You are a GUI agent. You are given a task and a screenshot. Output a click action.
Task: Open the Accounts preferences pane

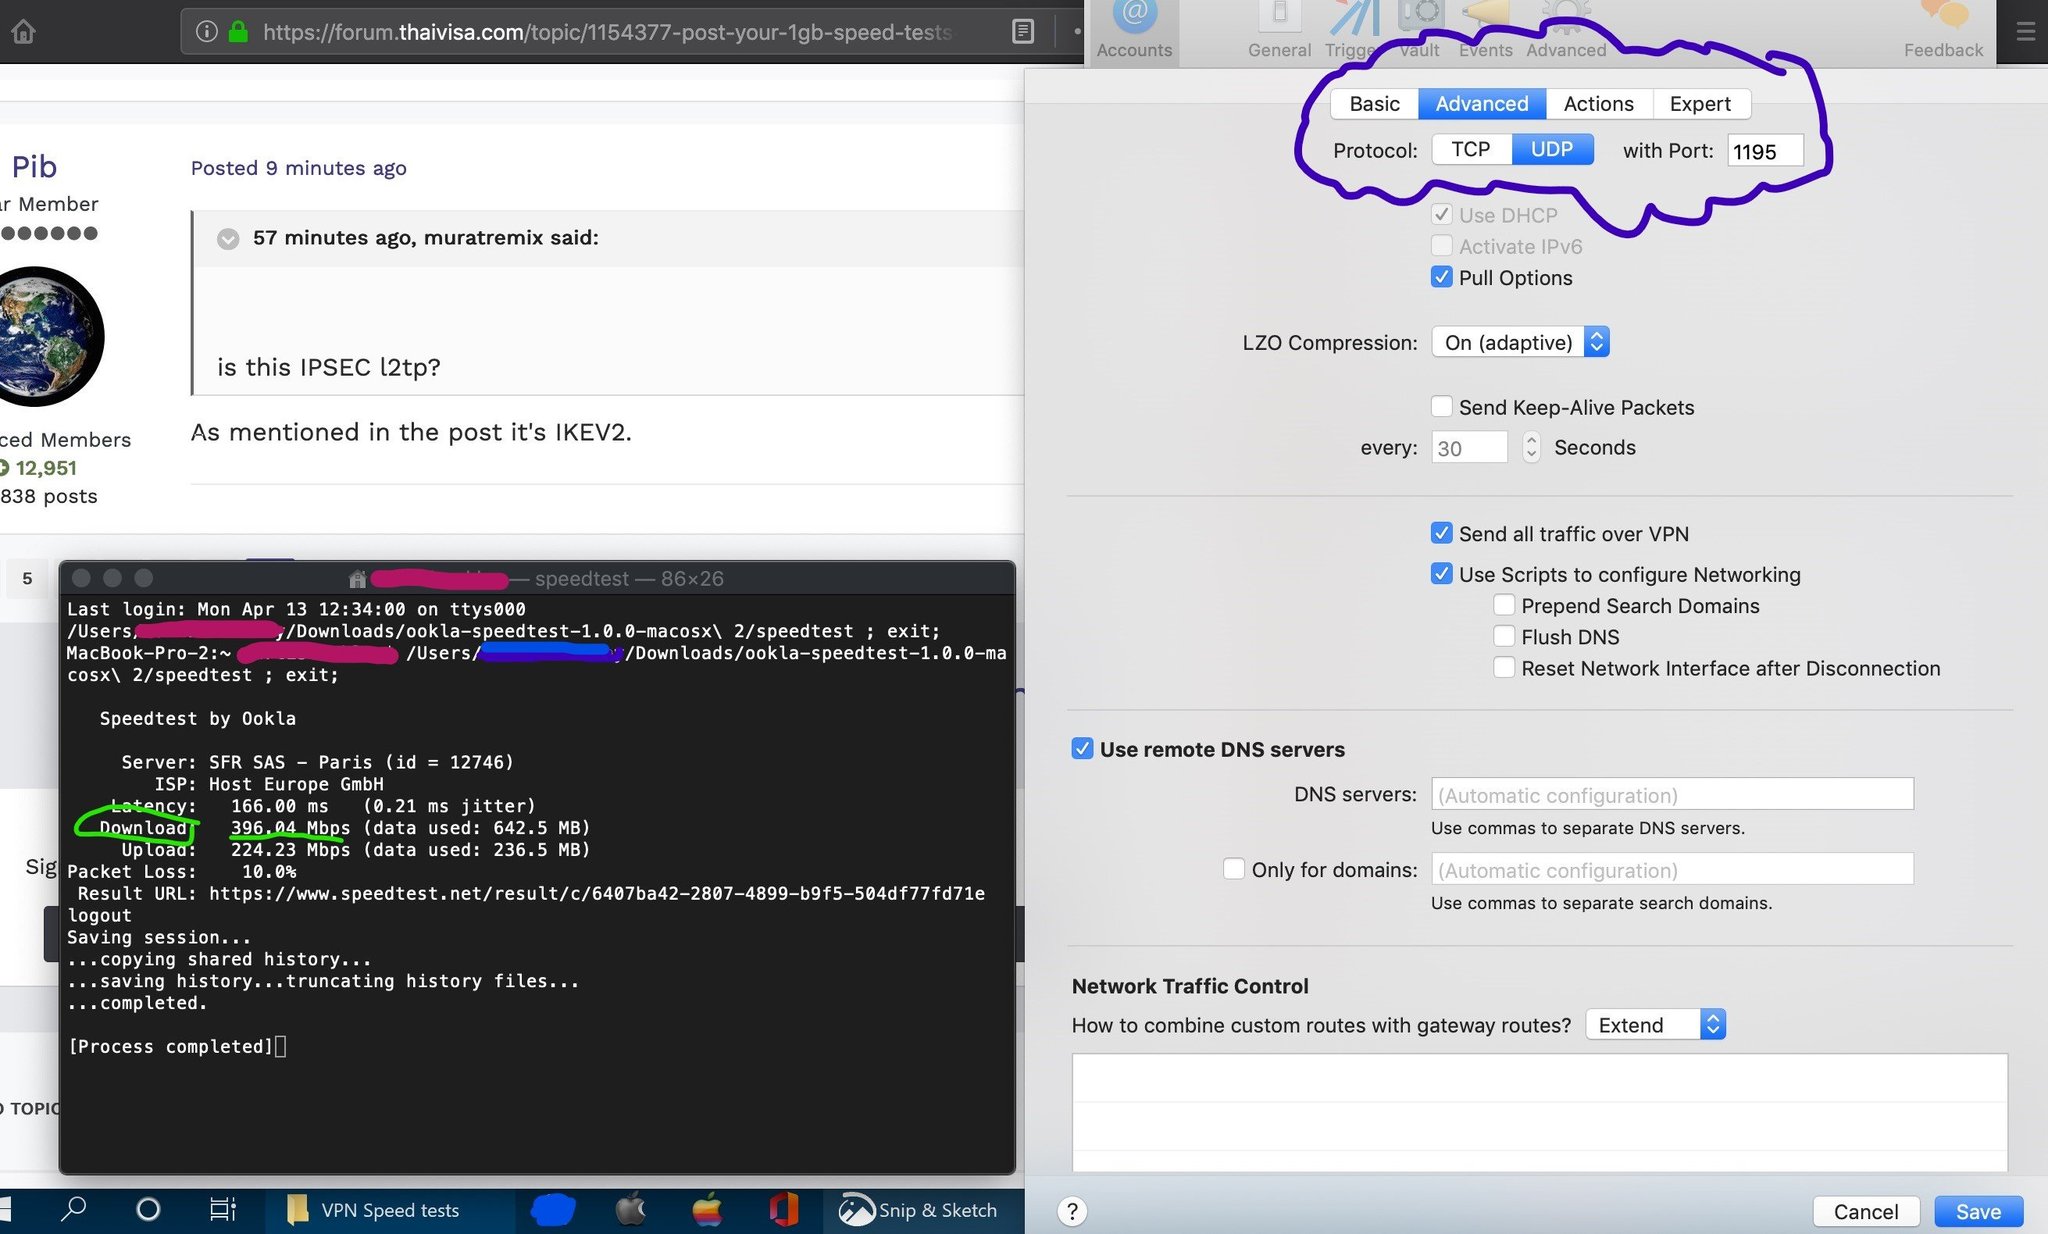click(x=1134, y=32)
